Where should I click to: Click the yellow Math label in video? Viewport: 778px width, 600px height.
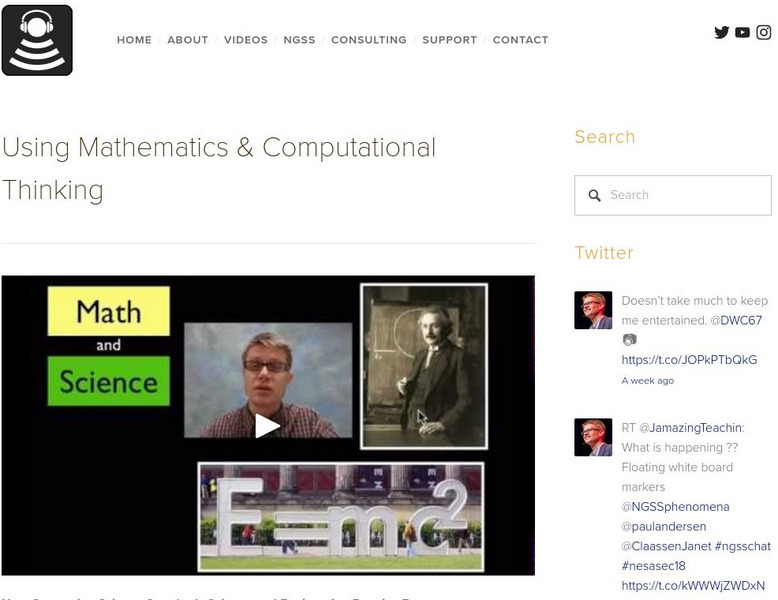[x=109, y=311]
